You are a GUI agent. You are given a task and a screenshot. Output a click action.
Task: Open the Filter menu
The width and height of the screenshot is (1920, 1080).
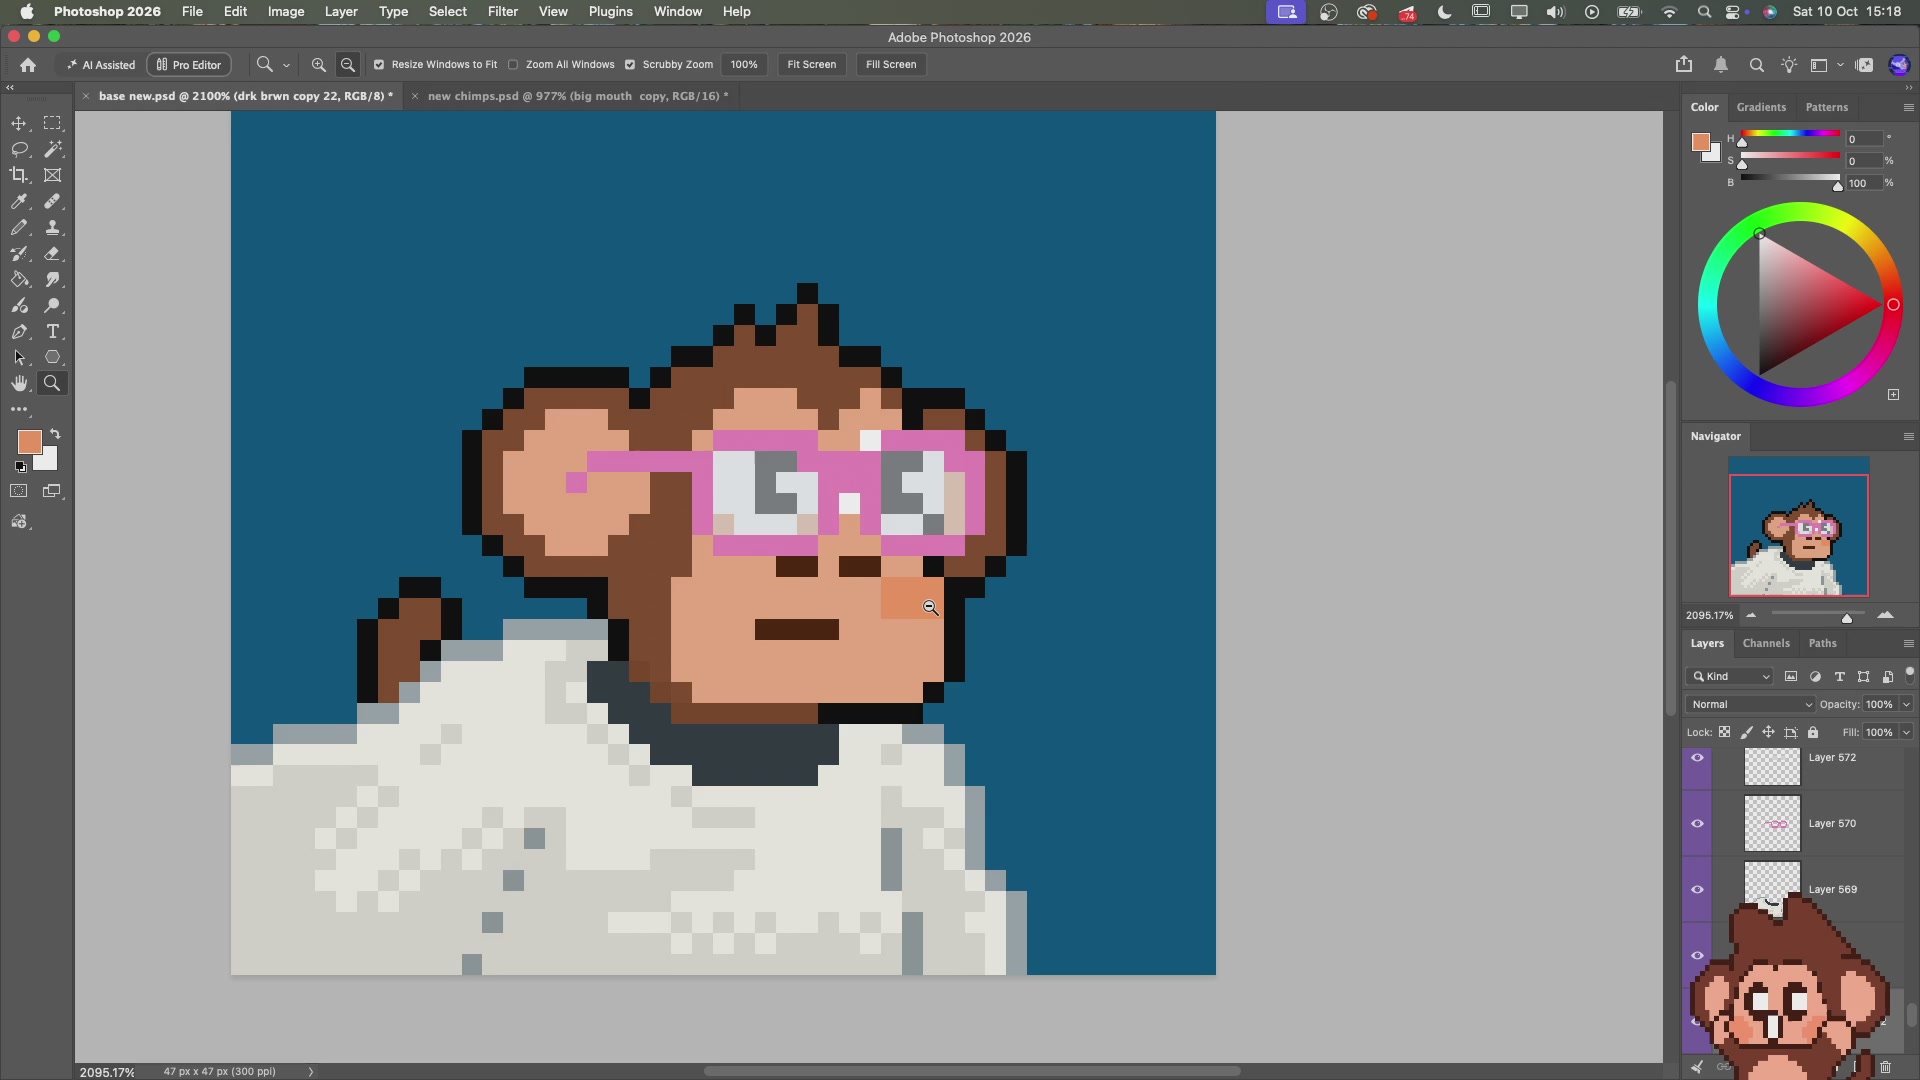(502, 12)
